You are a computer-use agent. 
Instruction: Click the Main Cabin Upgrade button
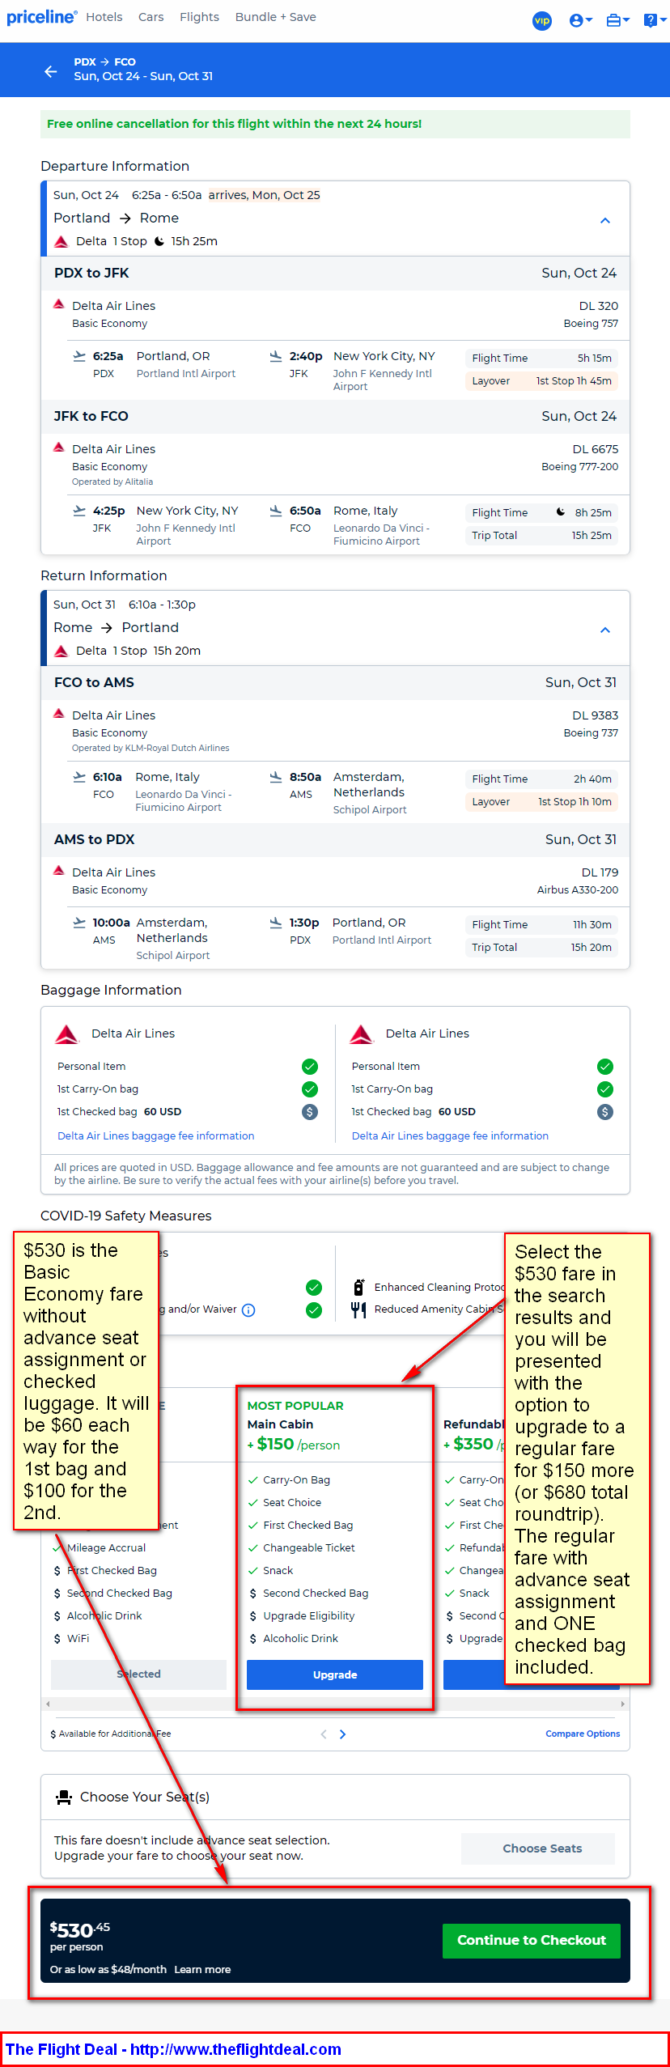[335, 1674]
